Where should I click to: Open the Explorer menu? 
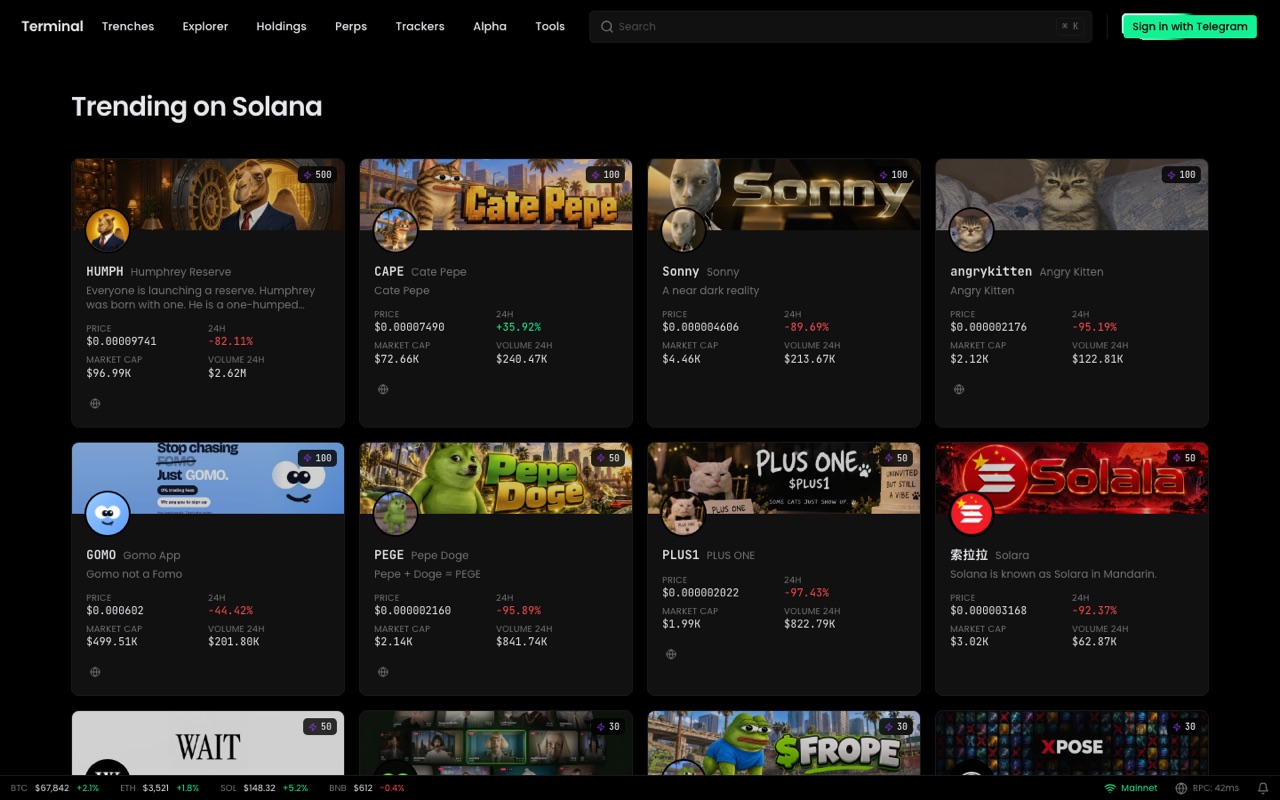(205, 26)
